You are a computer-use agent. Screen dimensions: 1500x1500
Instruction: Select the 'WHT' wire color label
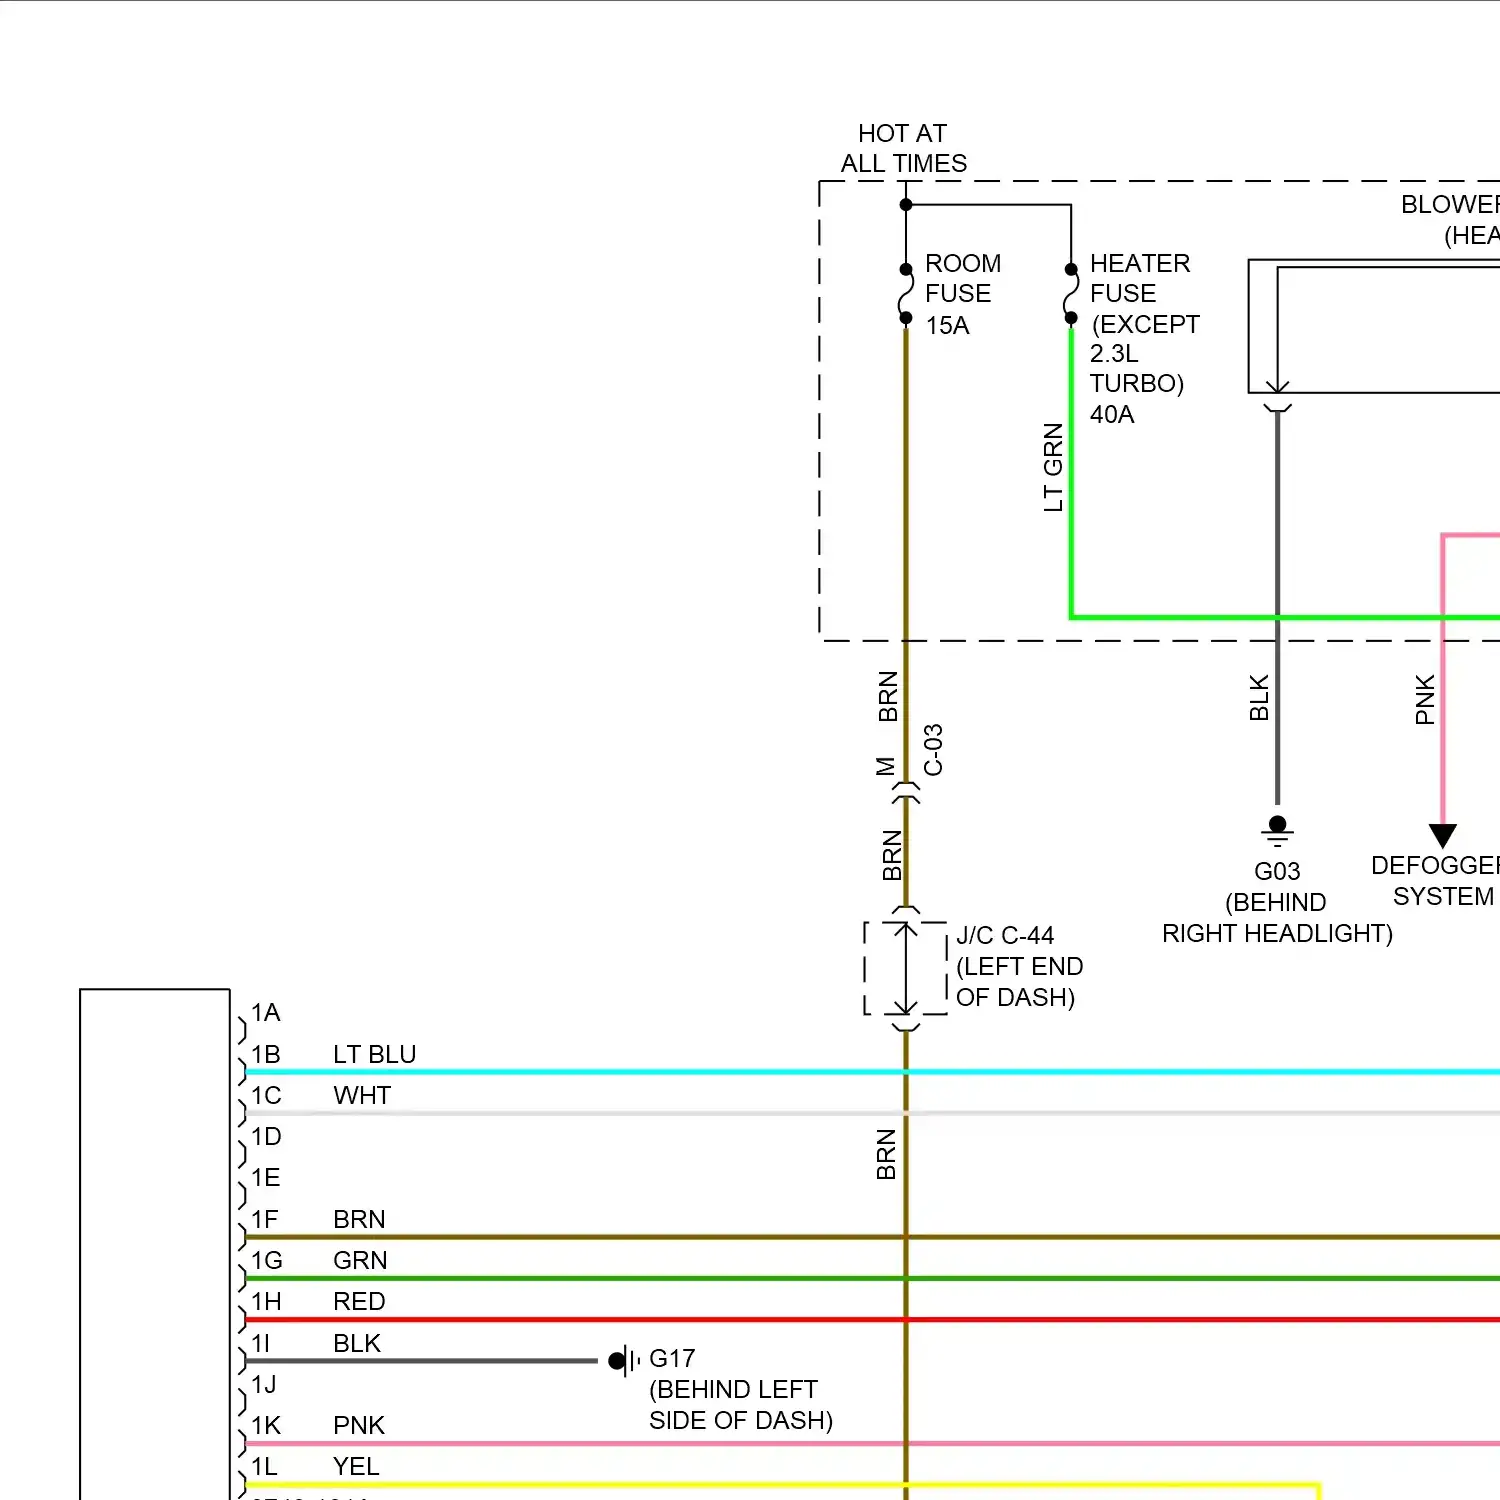coord(362,1095)
